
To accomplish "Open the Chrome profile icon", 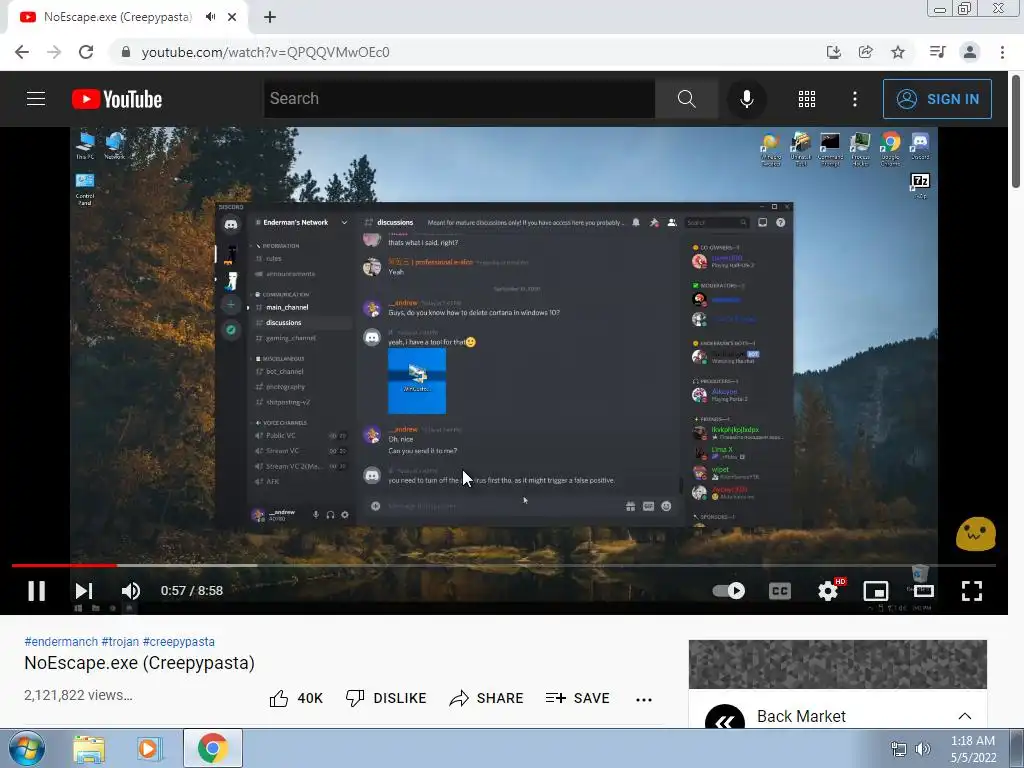I will 970,52.
